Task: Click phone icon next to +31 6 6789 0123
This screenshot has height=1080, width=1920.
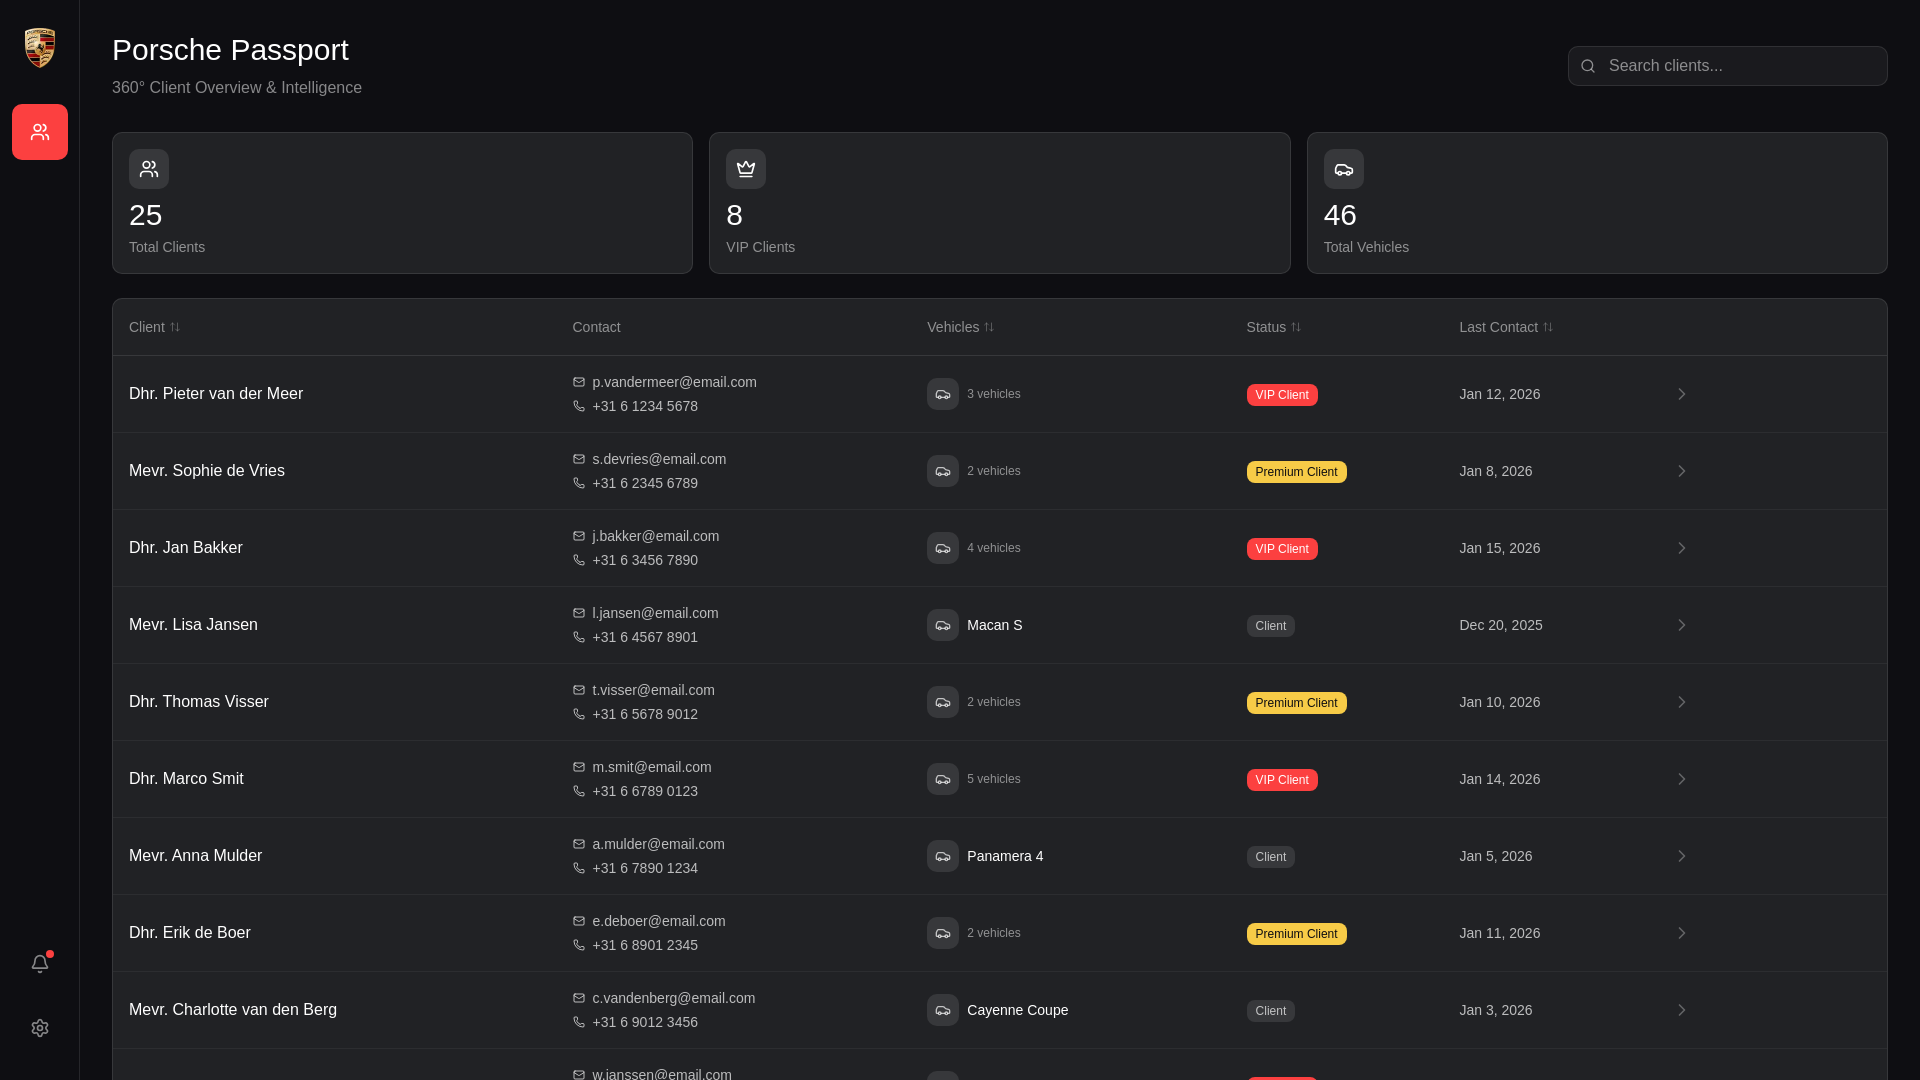Action: pyautogui.click(x=579, y=791)
